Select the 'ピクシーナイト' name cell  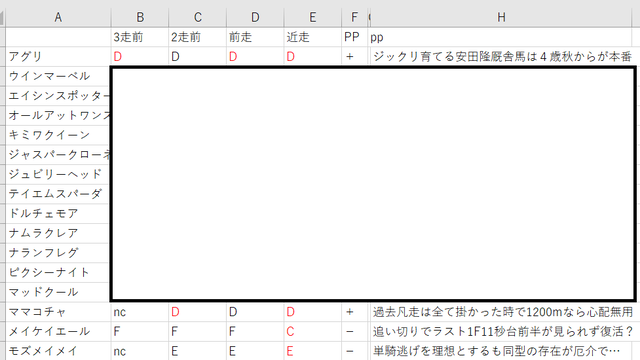pos(58,272)
